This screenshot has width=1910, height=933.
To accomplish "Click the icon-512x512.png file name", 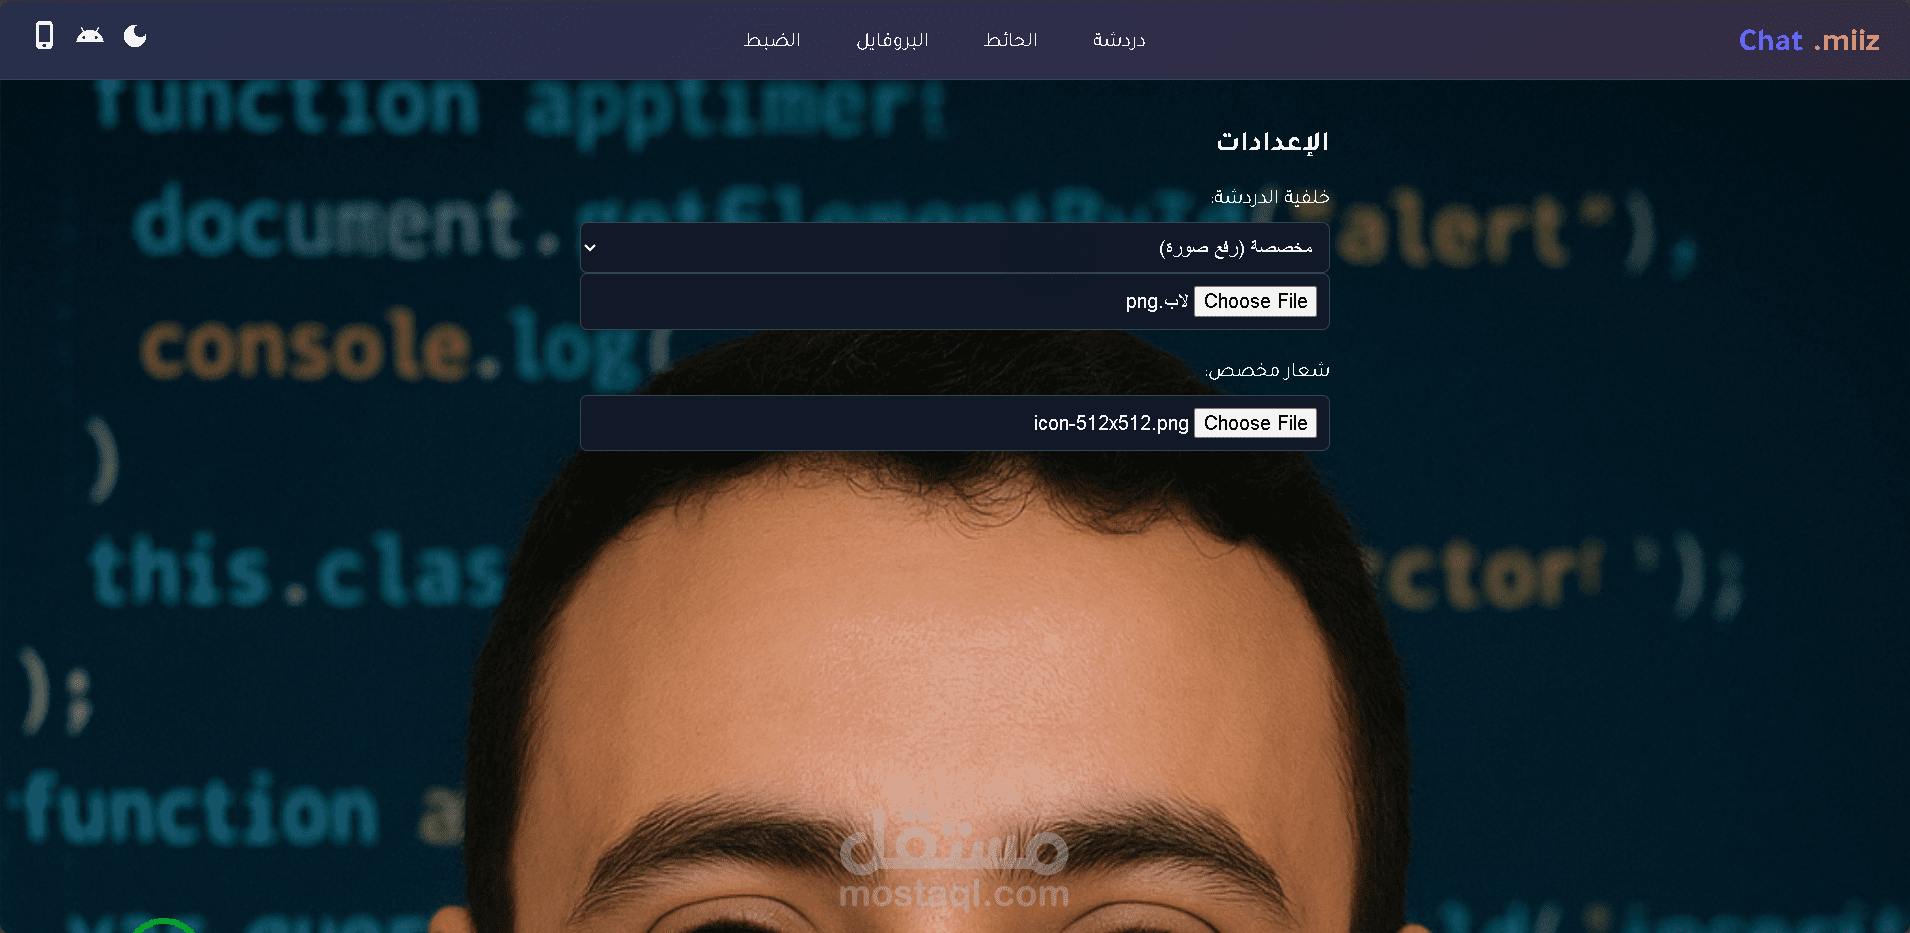I will click(1111, 423).
